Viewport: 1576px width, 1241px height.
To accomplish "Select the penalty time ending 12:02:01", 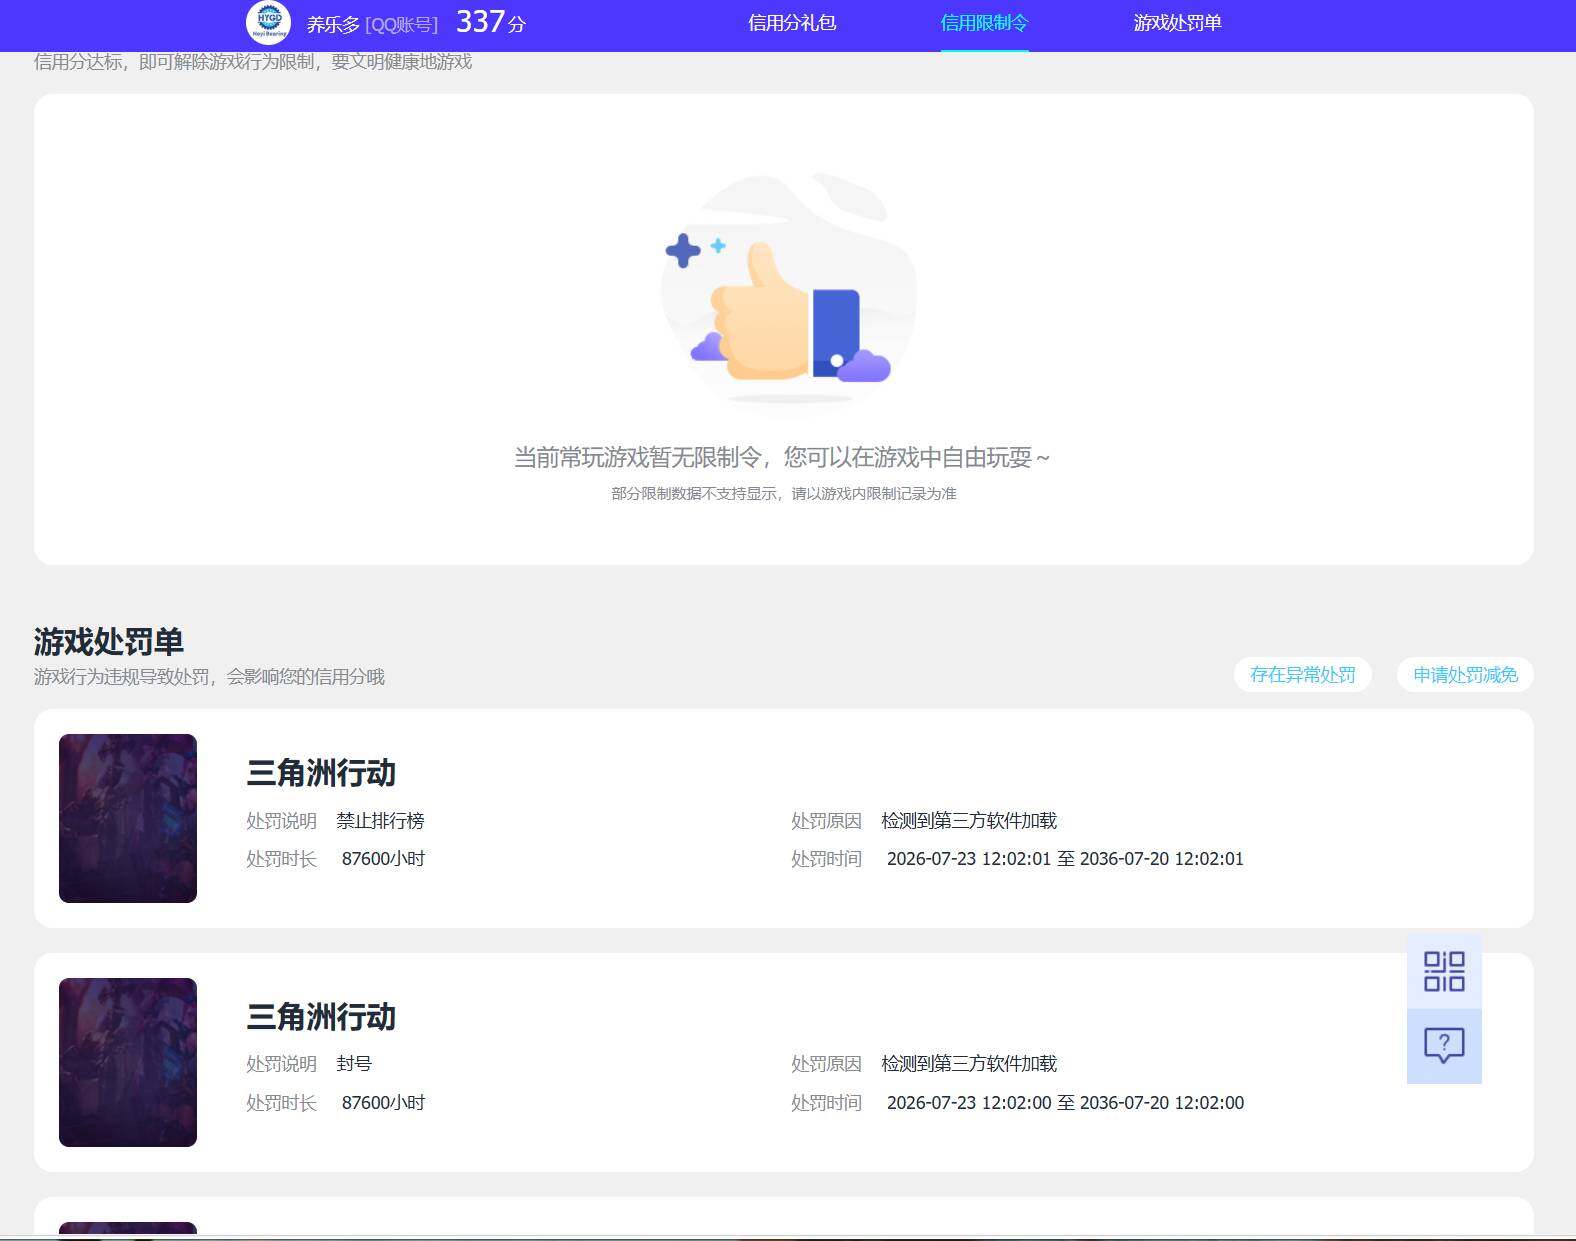I will tap(1065, 859).
